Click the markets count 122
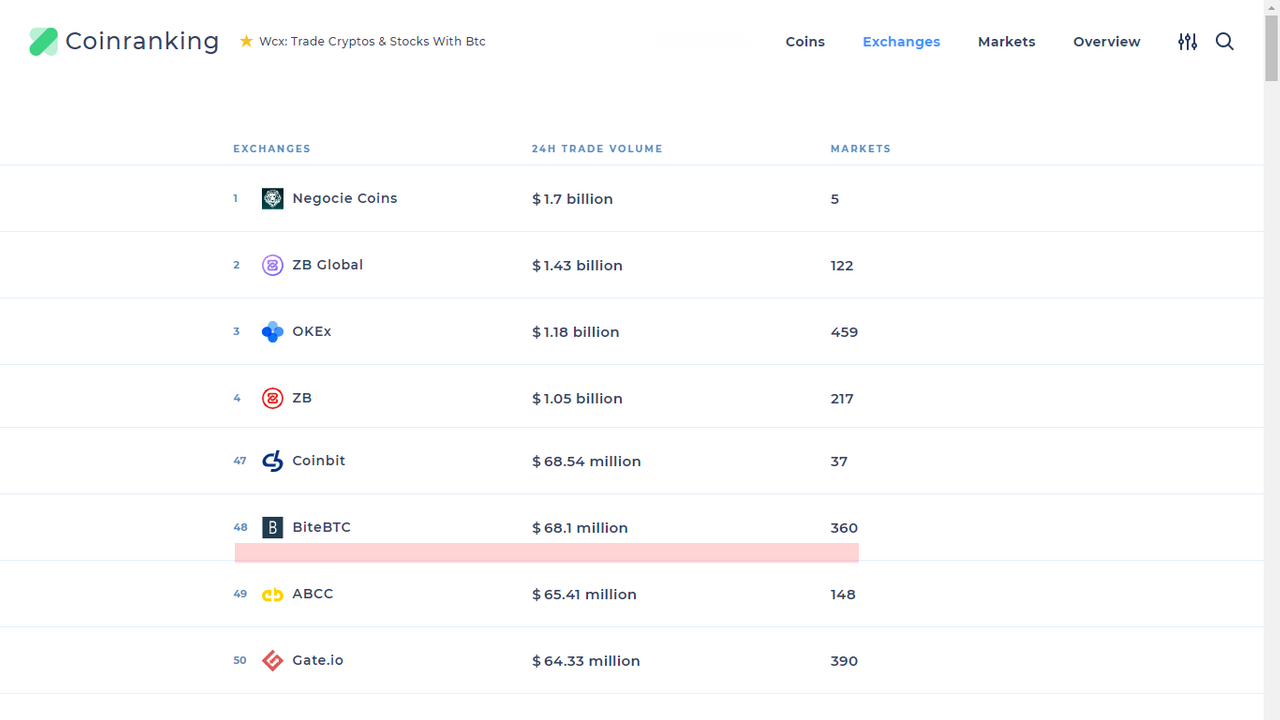The height and width of the screenshot is (720, 1280). click(842, 265)
